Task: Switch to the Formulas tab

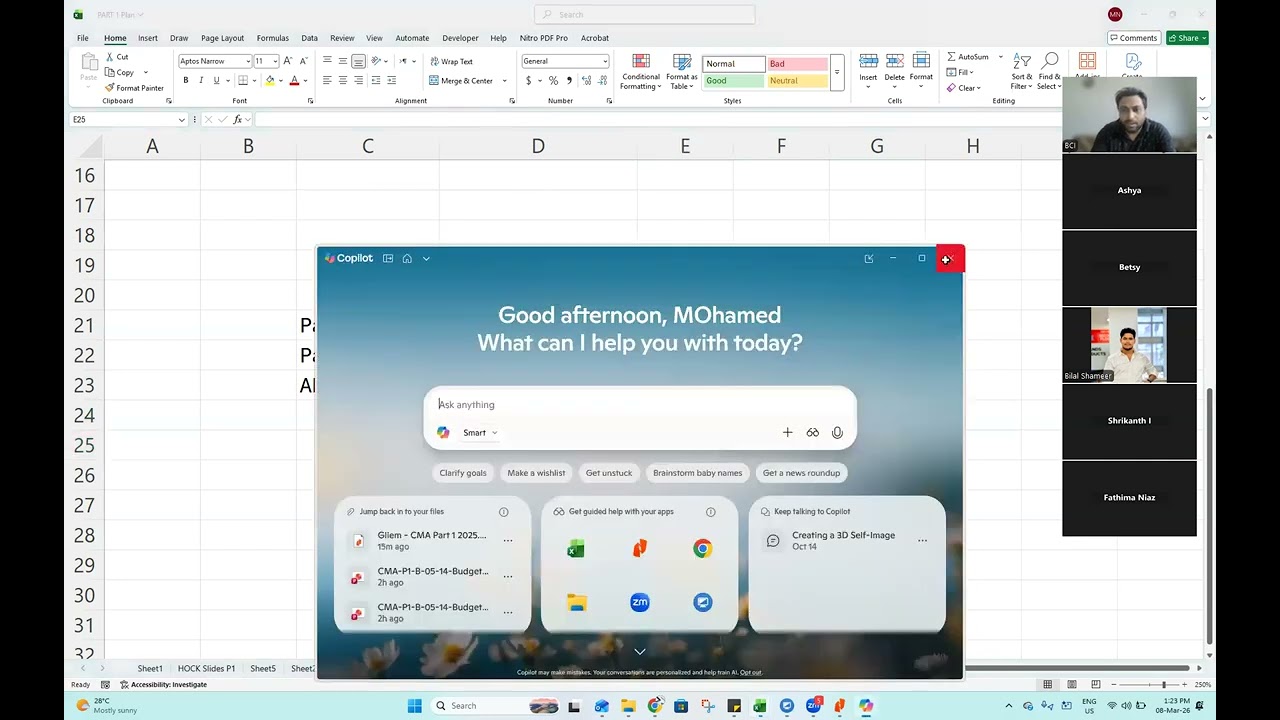Action: coord(273,38)
